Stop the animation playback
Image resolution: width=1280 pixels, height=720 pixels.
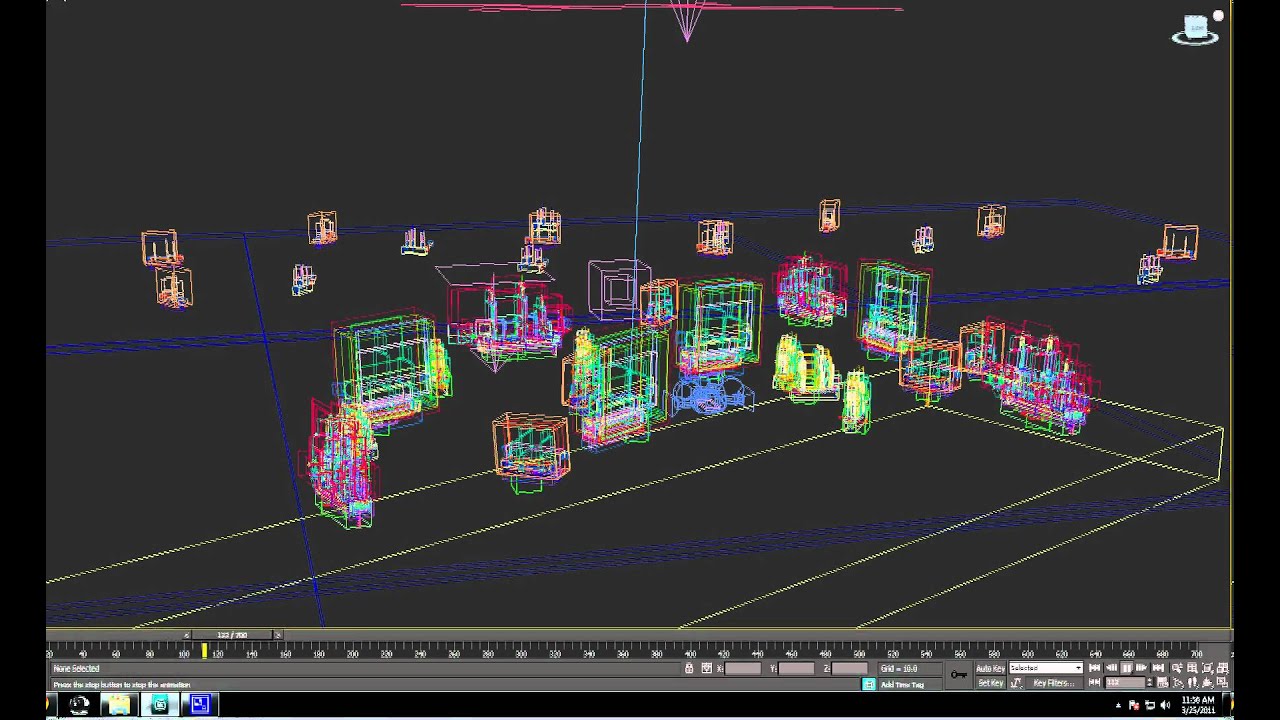[x=1126, y=668]
